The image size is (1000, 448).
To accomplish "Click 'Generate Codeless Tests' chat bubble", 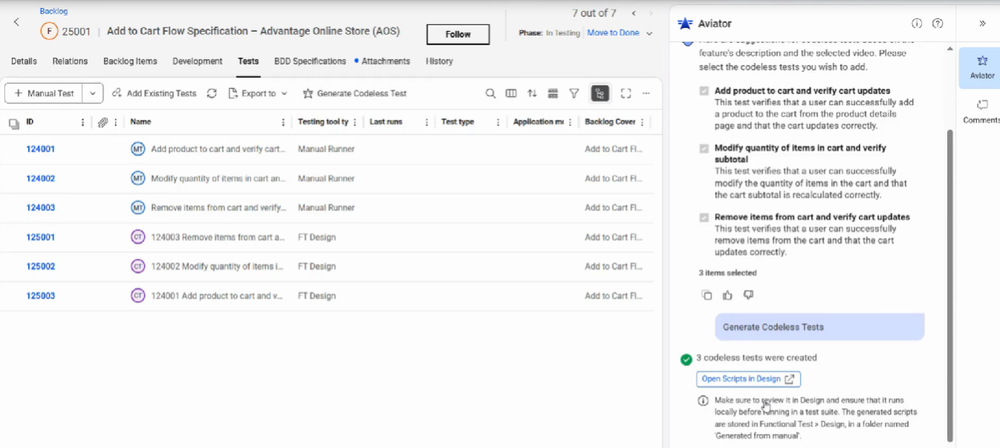I will (x=820, y=327).
